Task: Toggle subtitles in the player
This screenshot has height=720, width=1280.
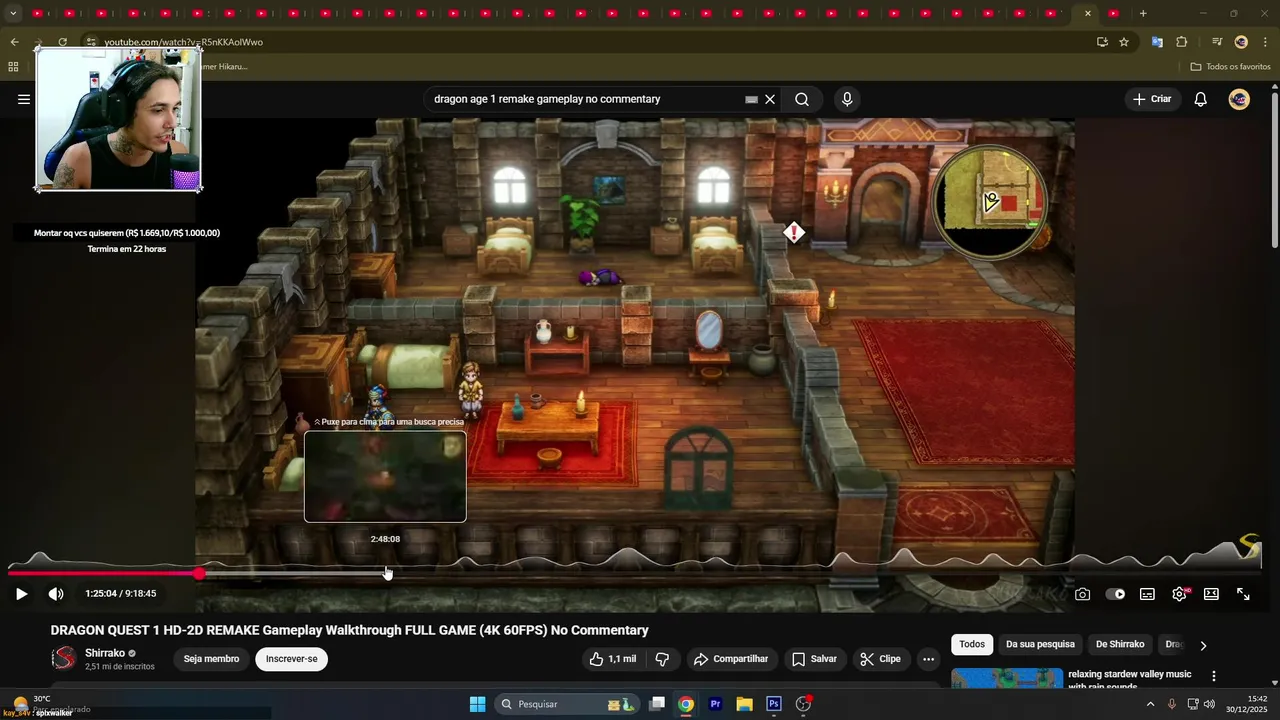Action: (1147, 594)
